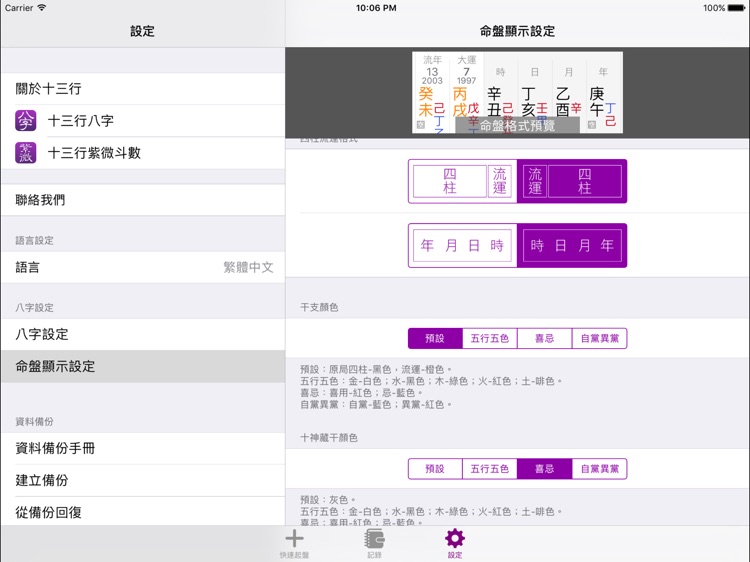
Task: Tap the 十神藏干顏色 section label
Action: click(329, 438)
